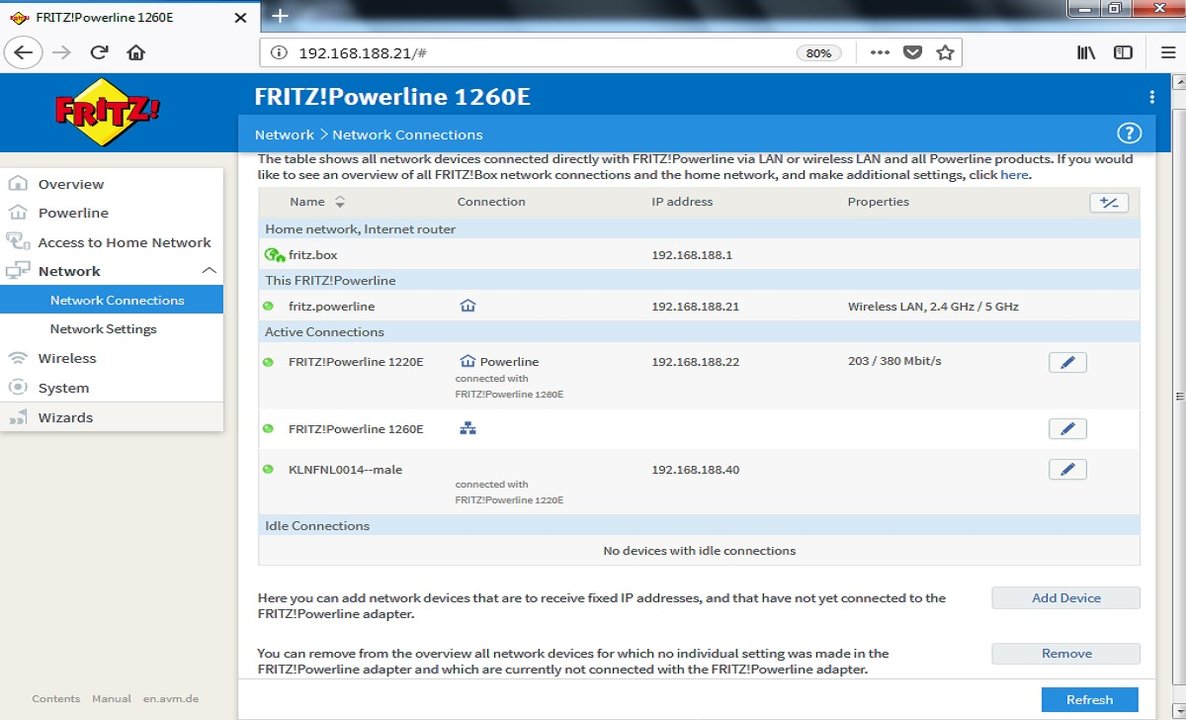This screenshot has width=1186, height=720.
Task: Click the Add Device button
Action: (x=1066, y=598)
